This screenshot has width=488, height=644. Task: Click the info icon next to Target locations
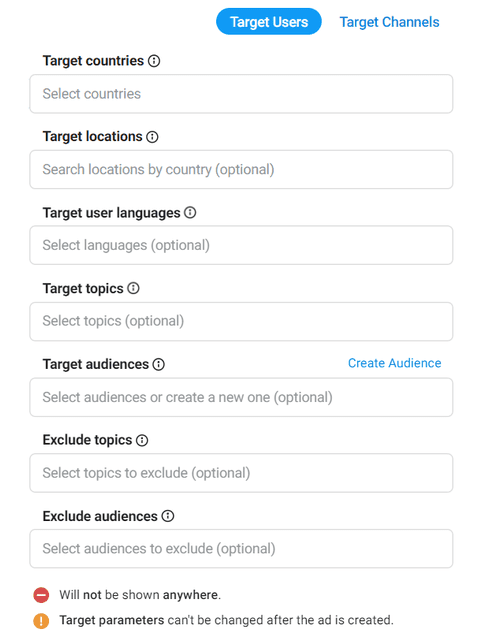[x=152, y=137]
